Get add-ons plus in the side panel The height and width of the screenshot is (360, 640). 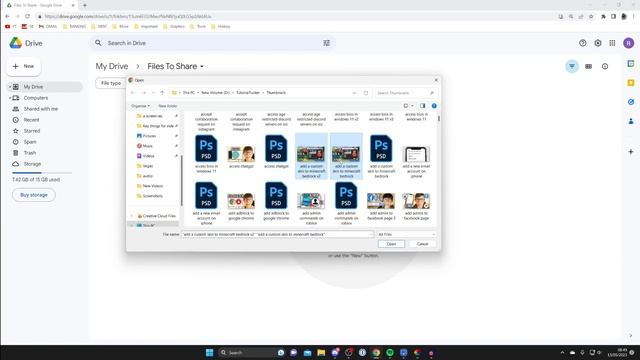(x=631, y=151)
